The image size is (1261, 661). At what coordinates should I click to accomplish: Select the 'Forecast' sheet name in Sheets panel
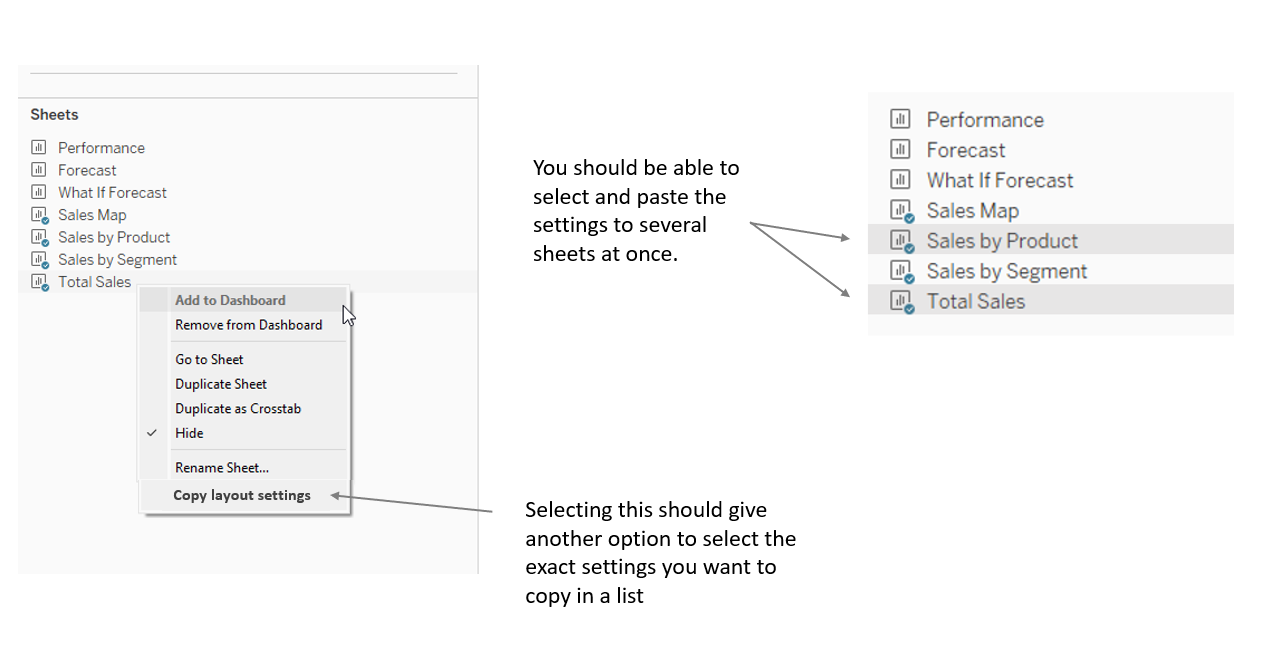click(87, 170)
